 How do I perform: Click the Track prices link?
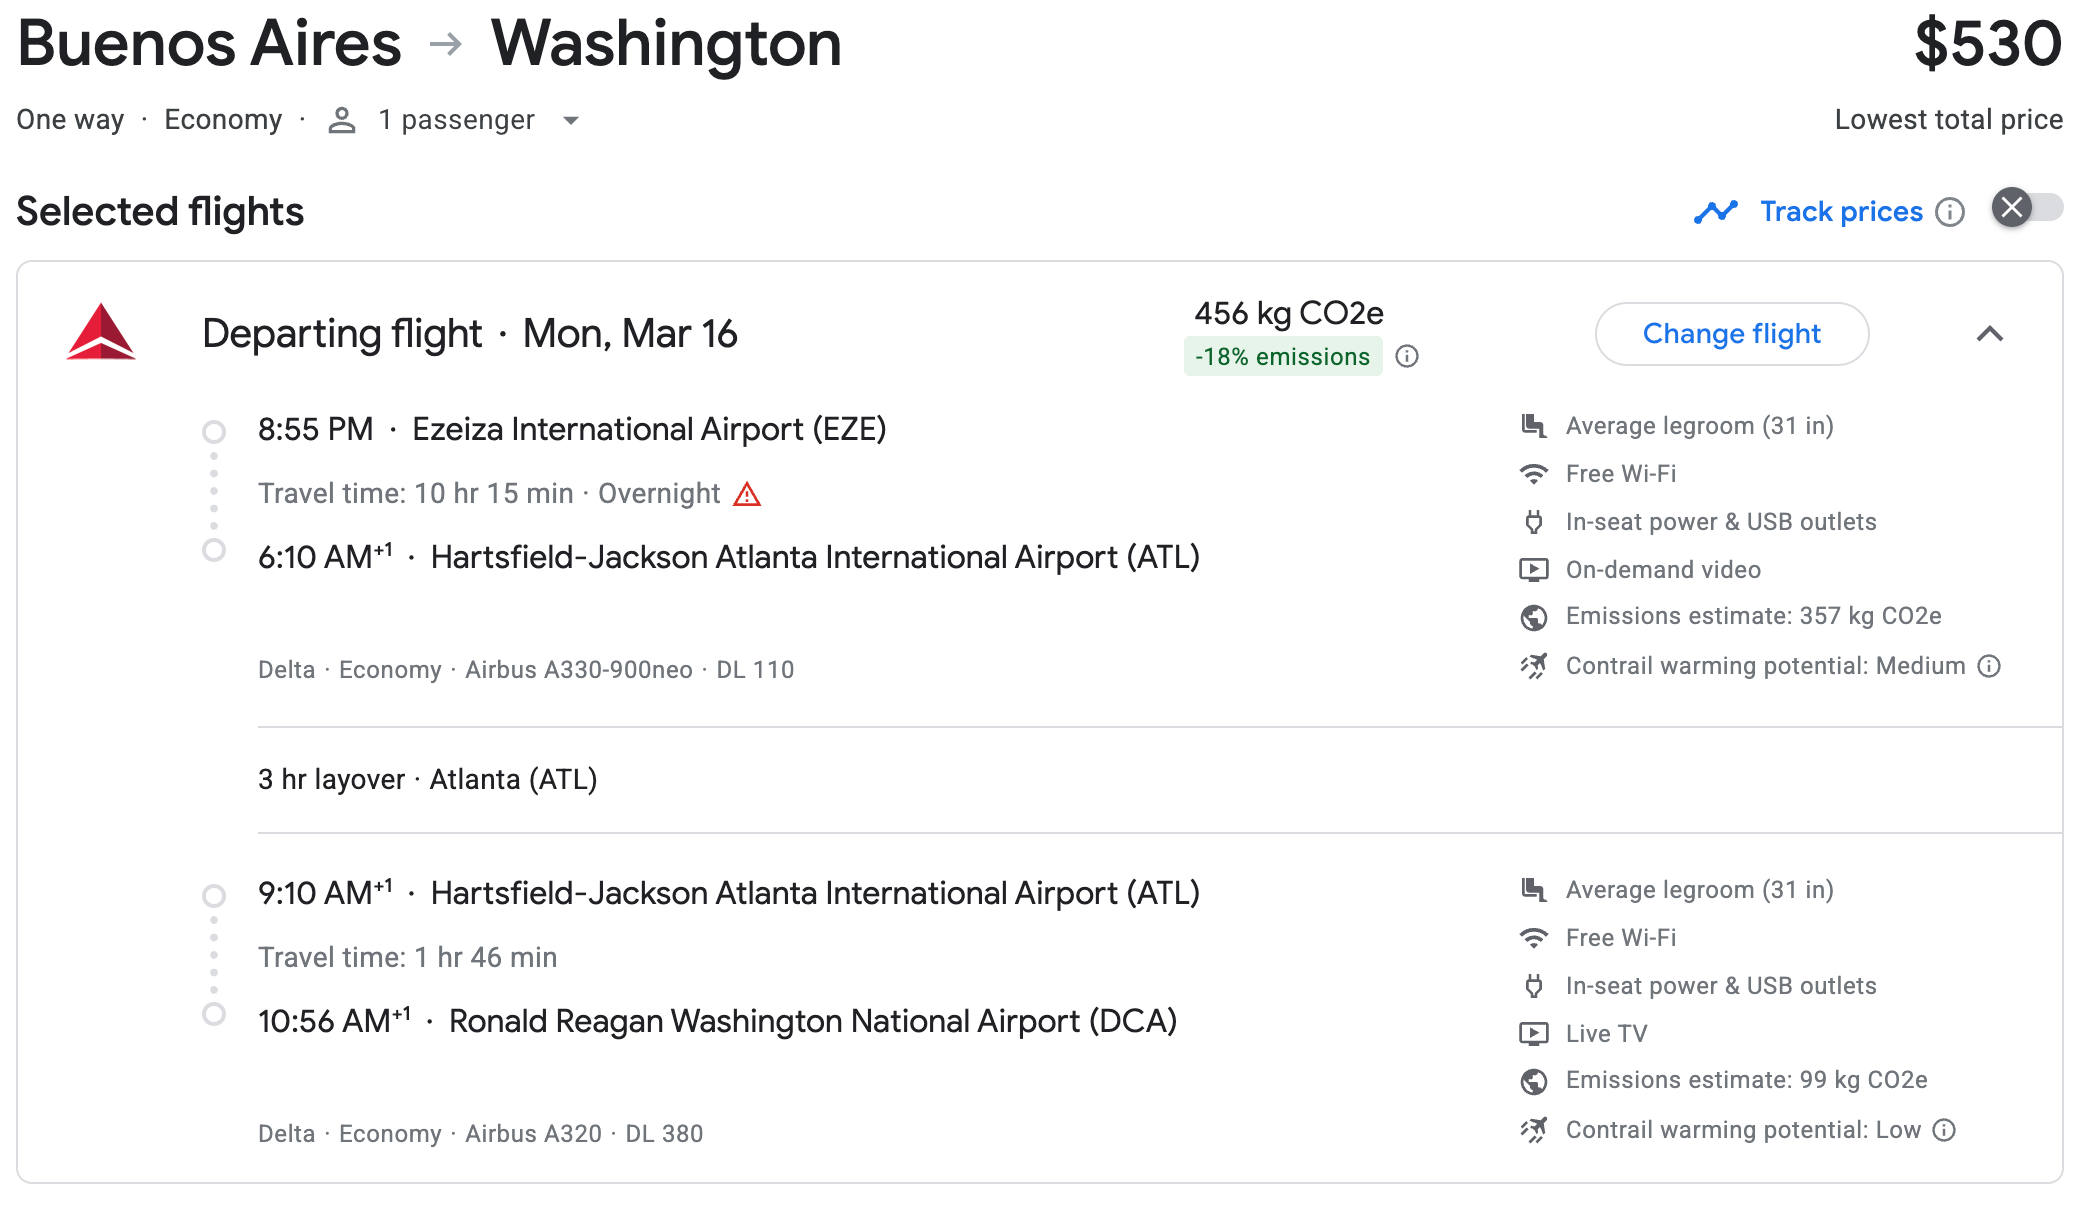(1842, 212)
